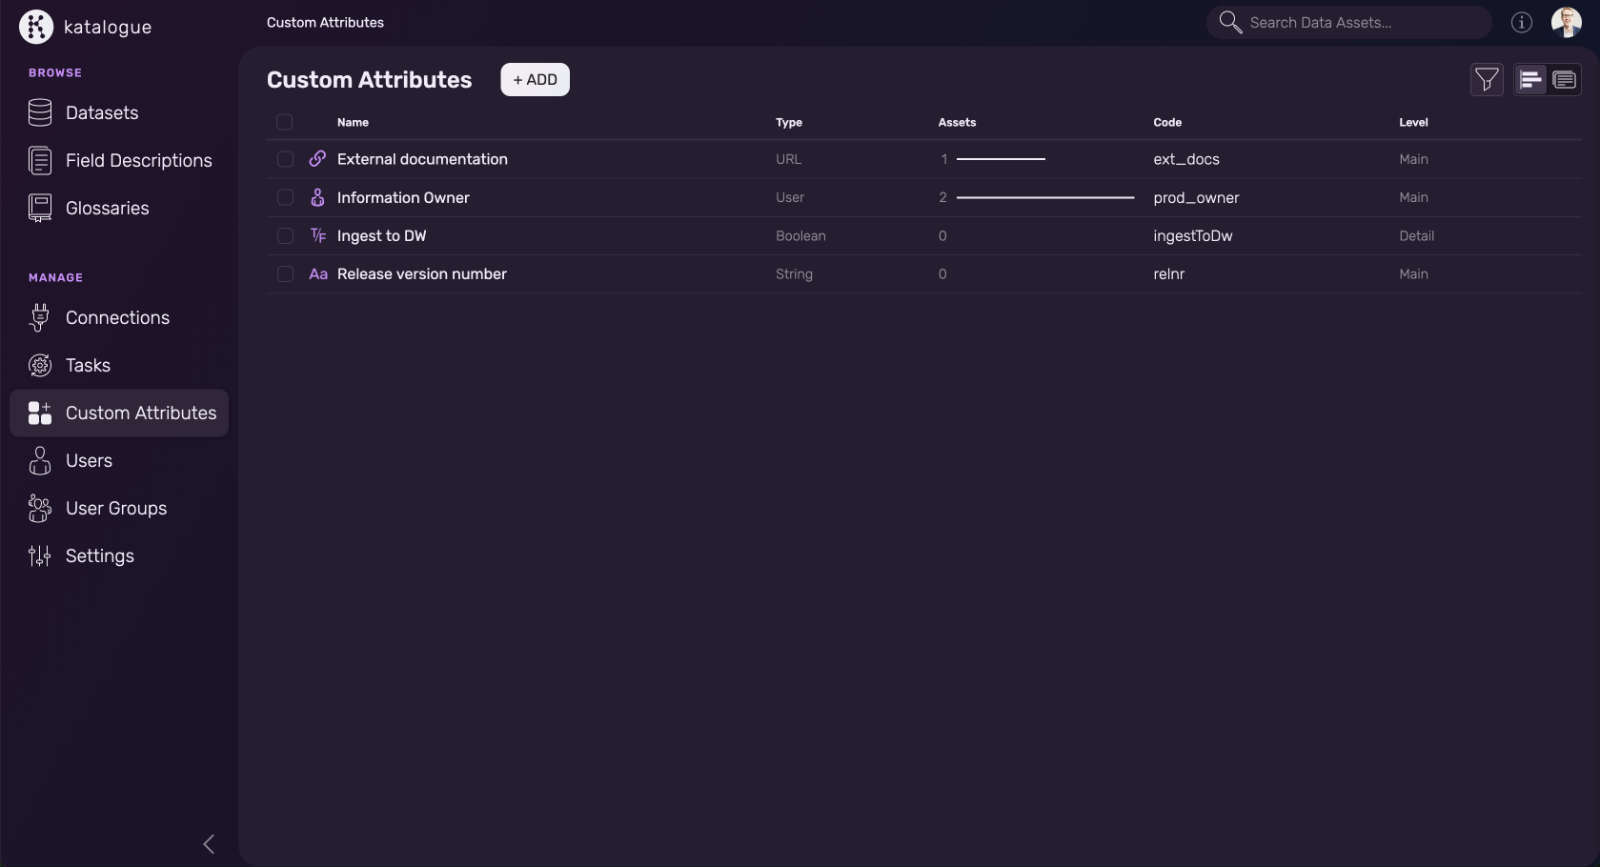The width and height of the screenshot is (1600, 867).
Task: Click the katalogue logo icon
Action: tap(36, 27)
